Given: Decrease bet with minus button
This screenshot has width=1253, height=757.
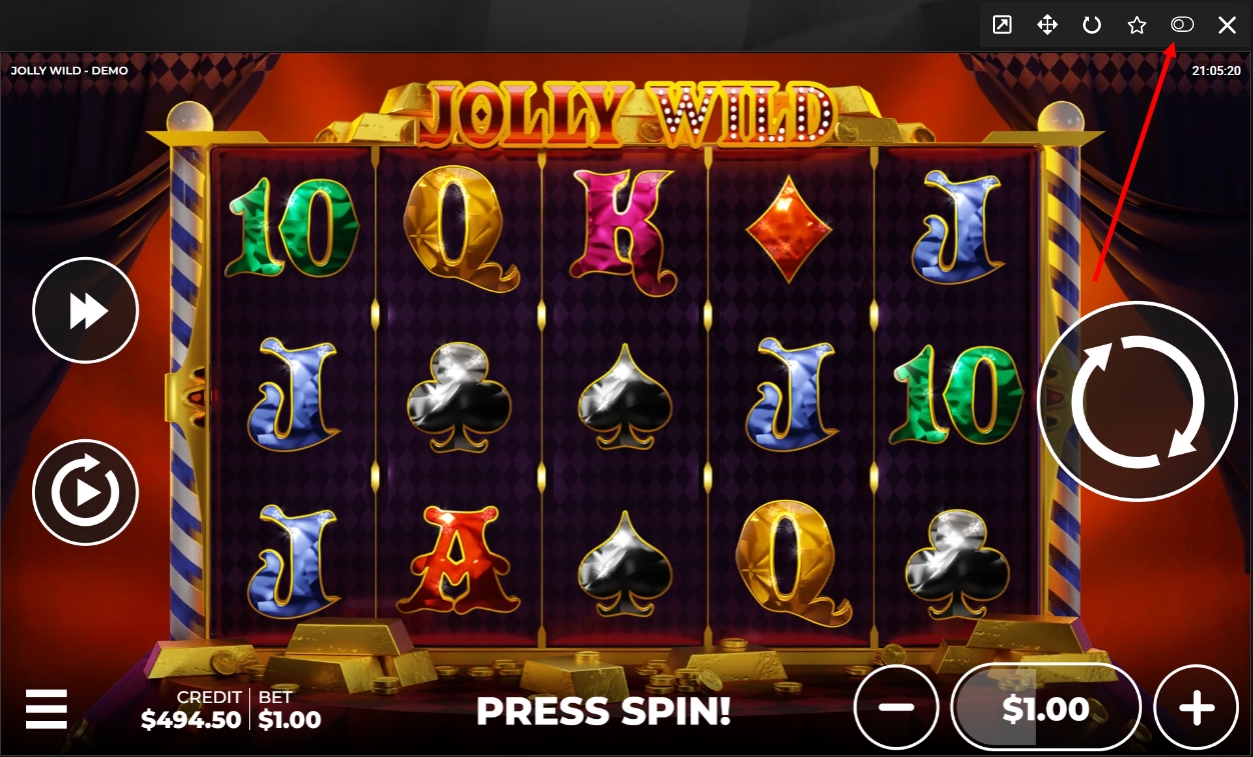Looking at the screenshot, I should click(896, 707).
